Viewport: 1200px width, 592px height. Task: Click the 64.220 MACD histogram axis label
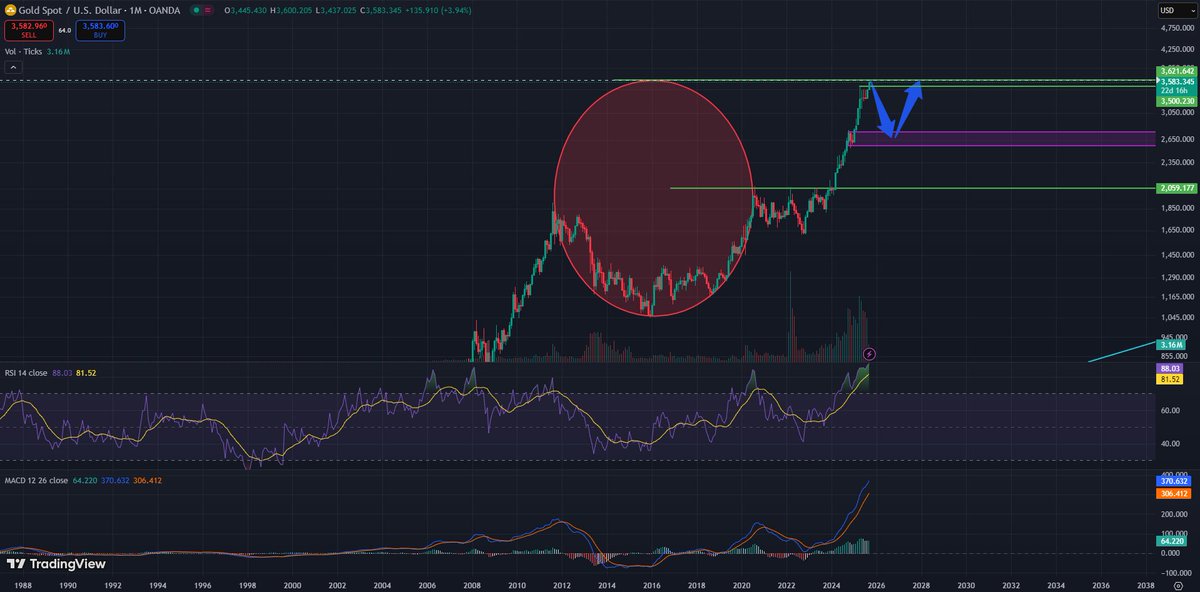(1170, 542)
